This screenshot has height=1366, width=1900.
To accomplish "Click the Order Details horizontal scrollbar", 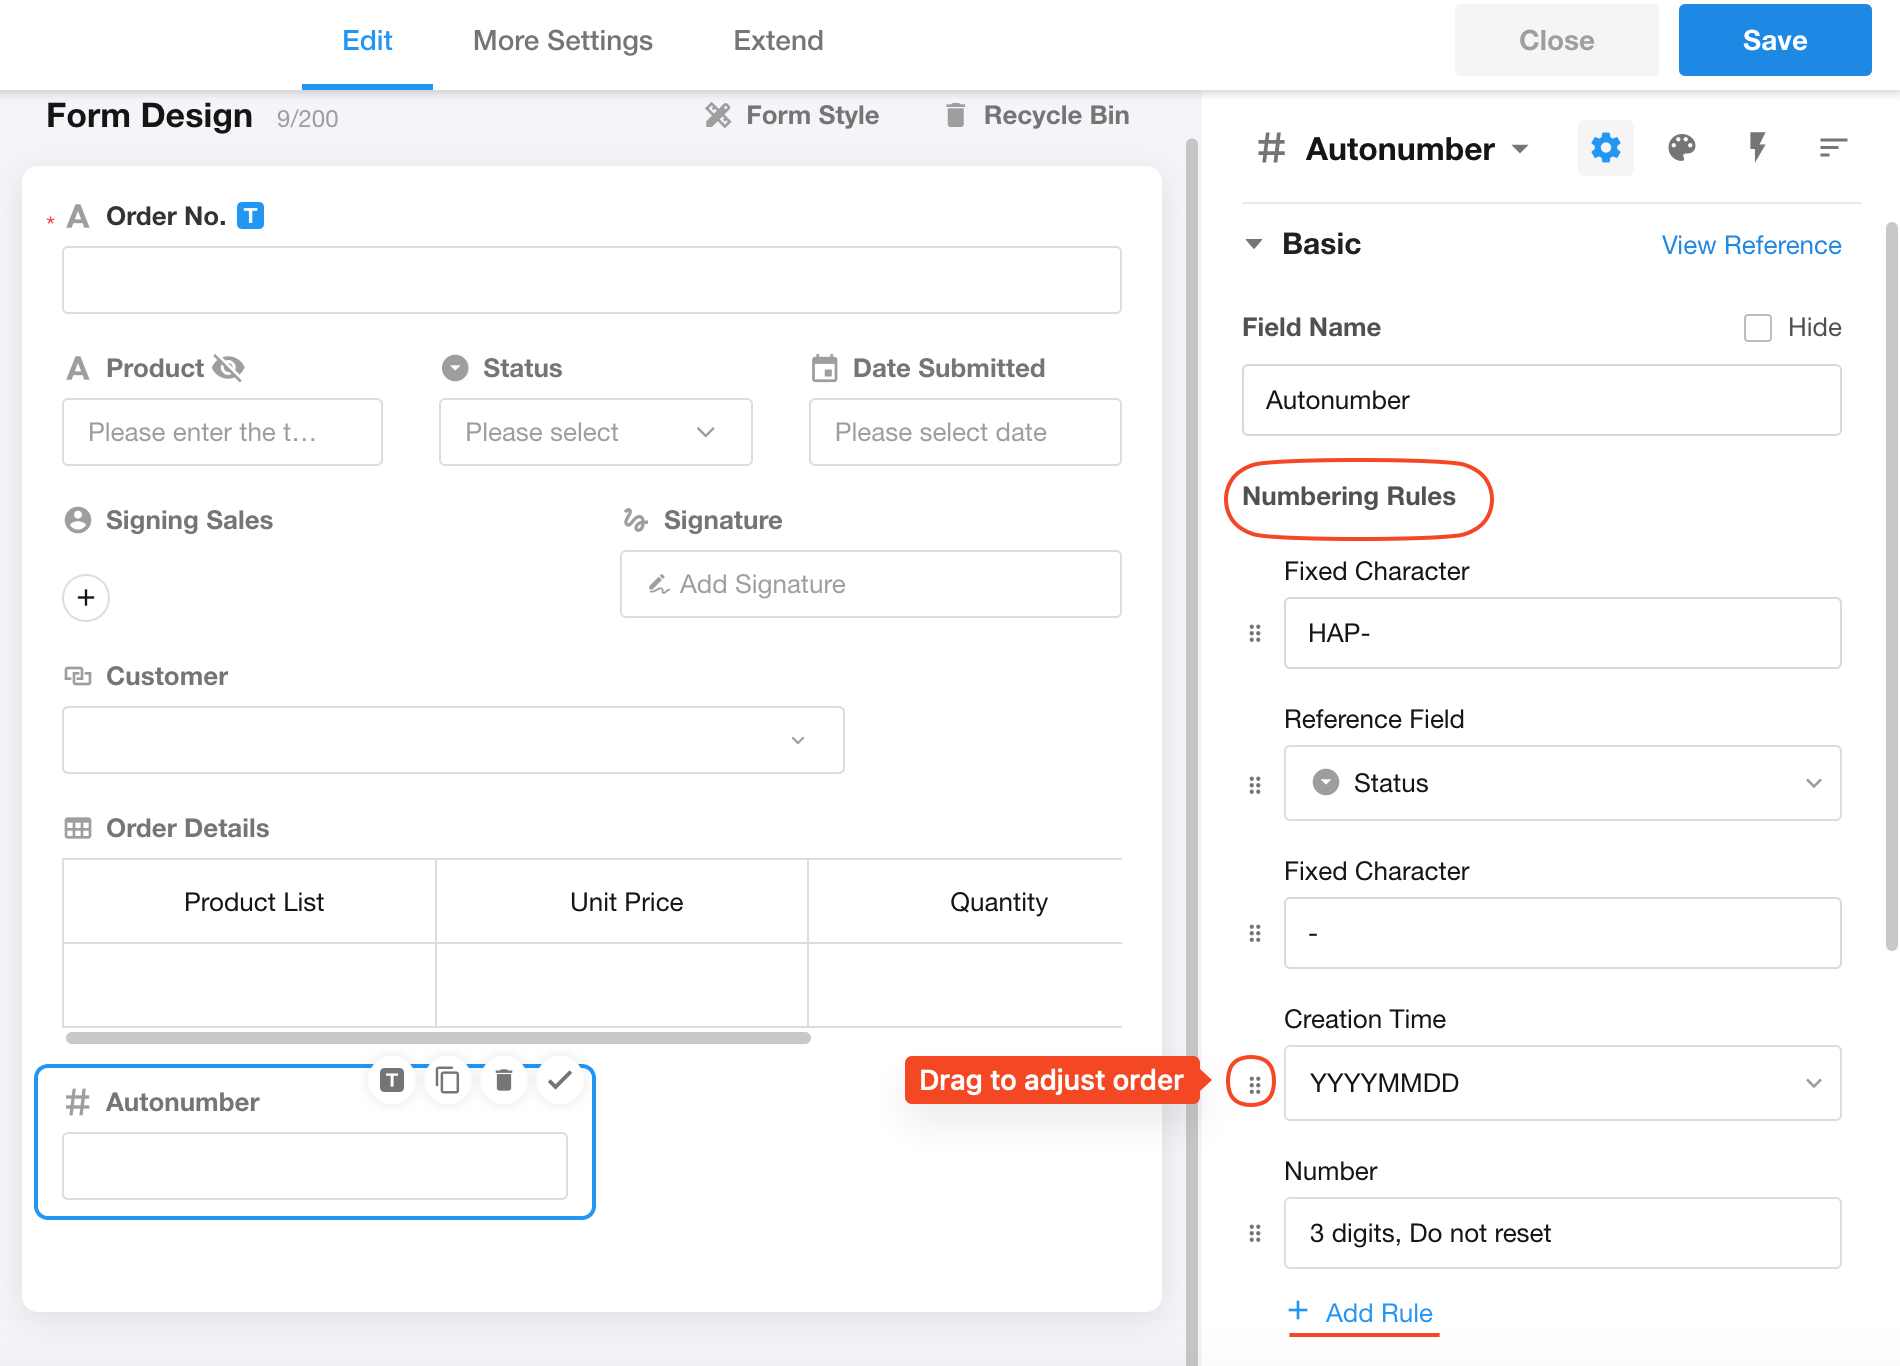I will coord(438,1038).
